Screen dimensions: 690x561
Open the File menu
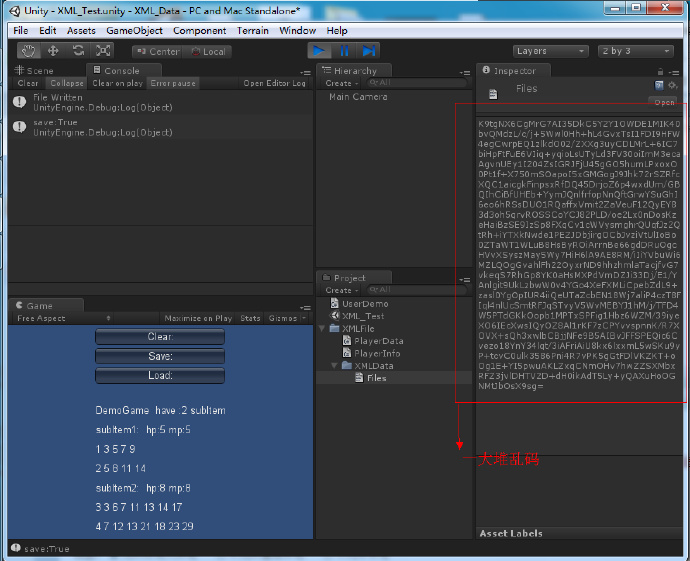(x=21, y=30)
